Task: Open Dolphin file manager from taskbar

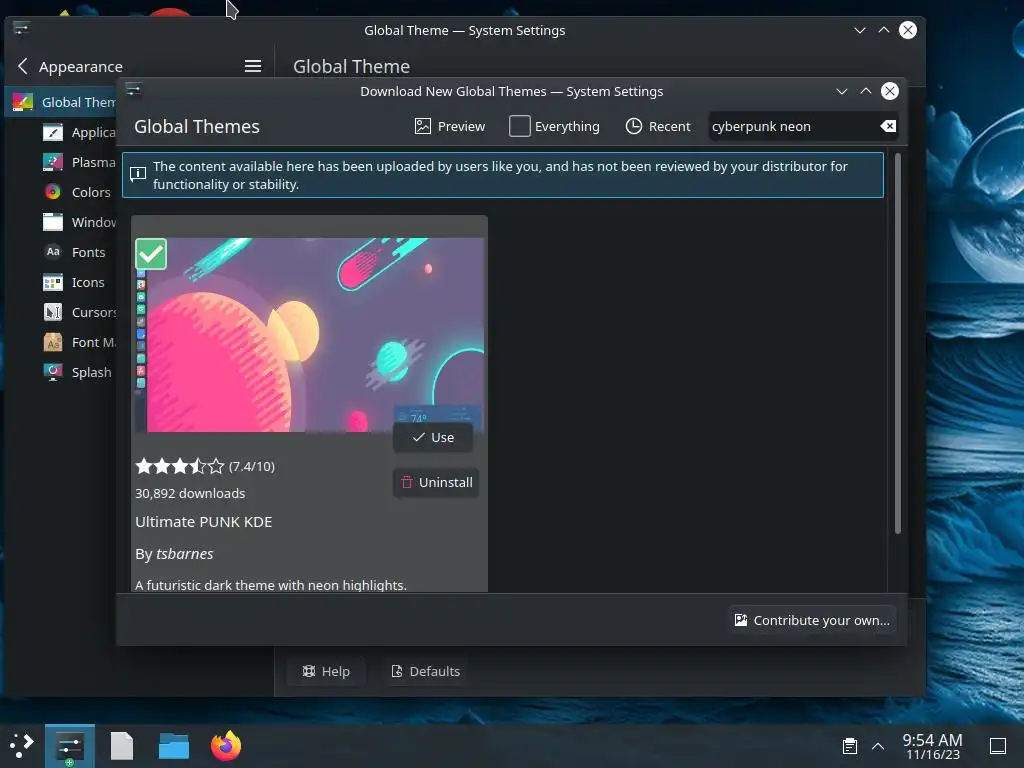Action: tap(174, 746)
